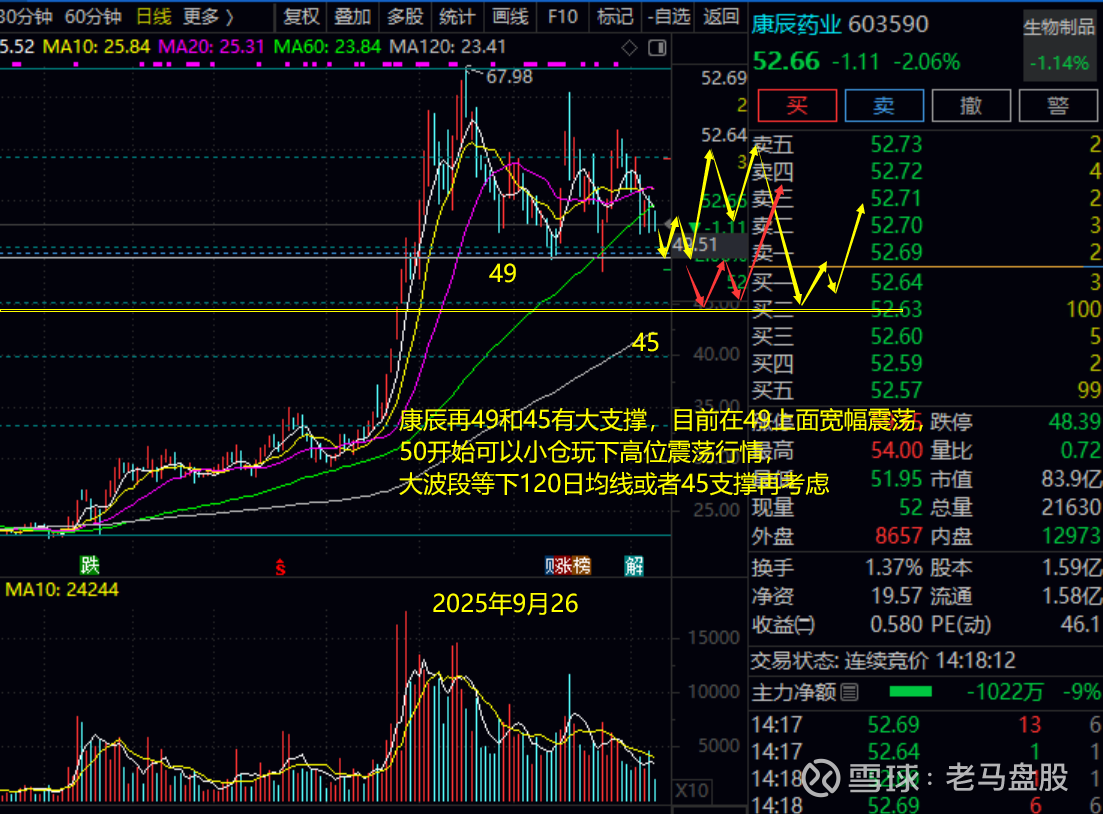
Task: Open the 统计 statistics tool
Action: pos(457,16)
